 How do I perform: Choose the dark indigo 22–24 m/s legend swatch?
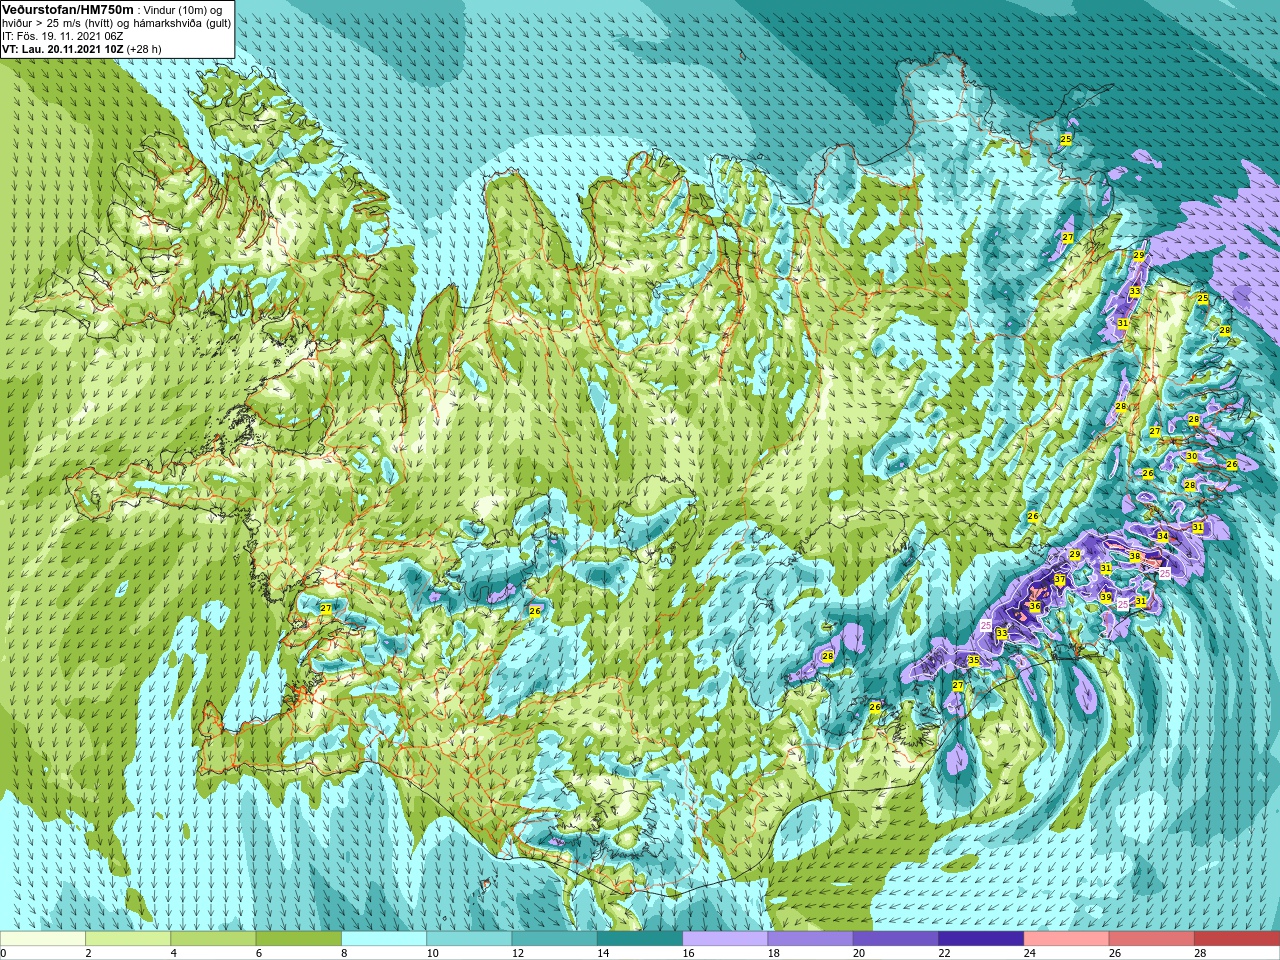coord(981,939)
